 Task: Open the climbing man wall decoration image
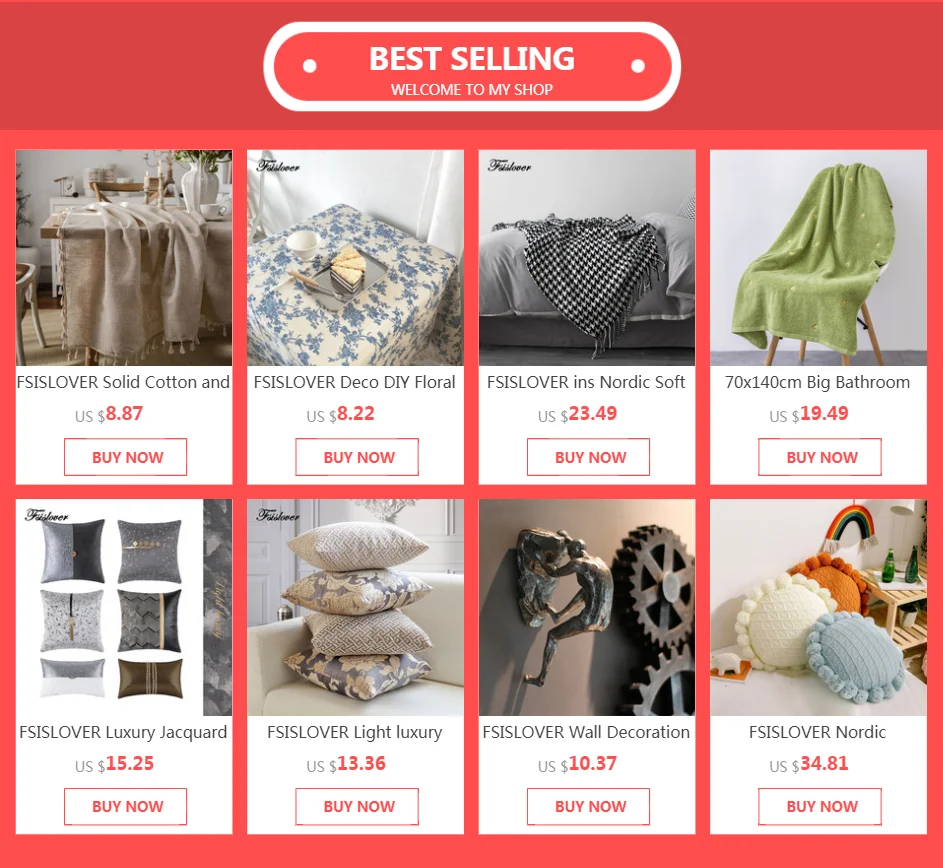[x=587, y=608]
